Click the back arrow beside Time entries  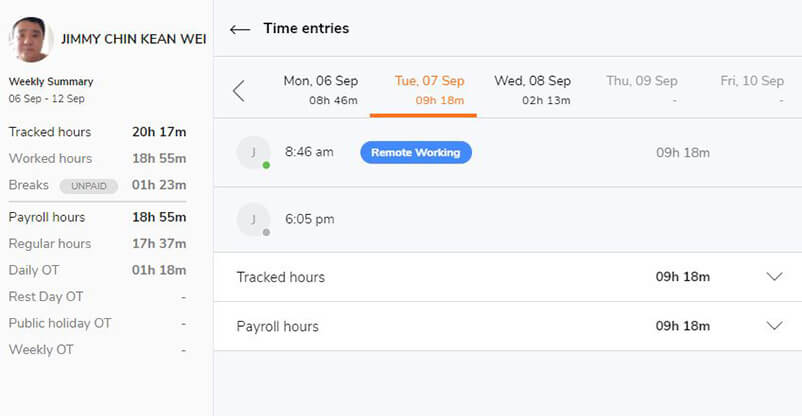tap(240, 29)
